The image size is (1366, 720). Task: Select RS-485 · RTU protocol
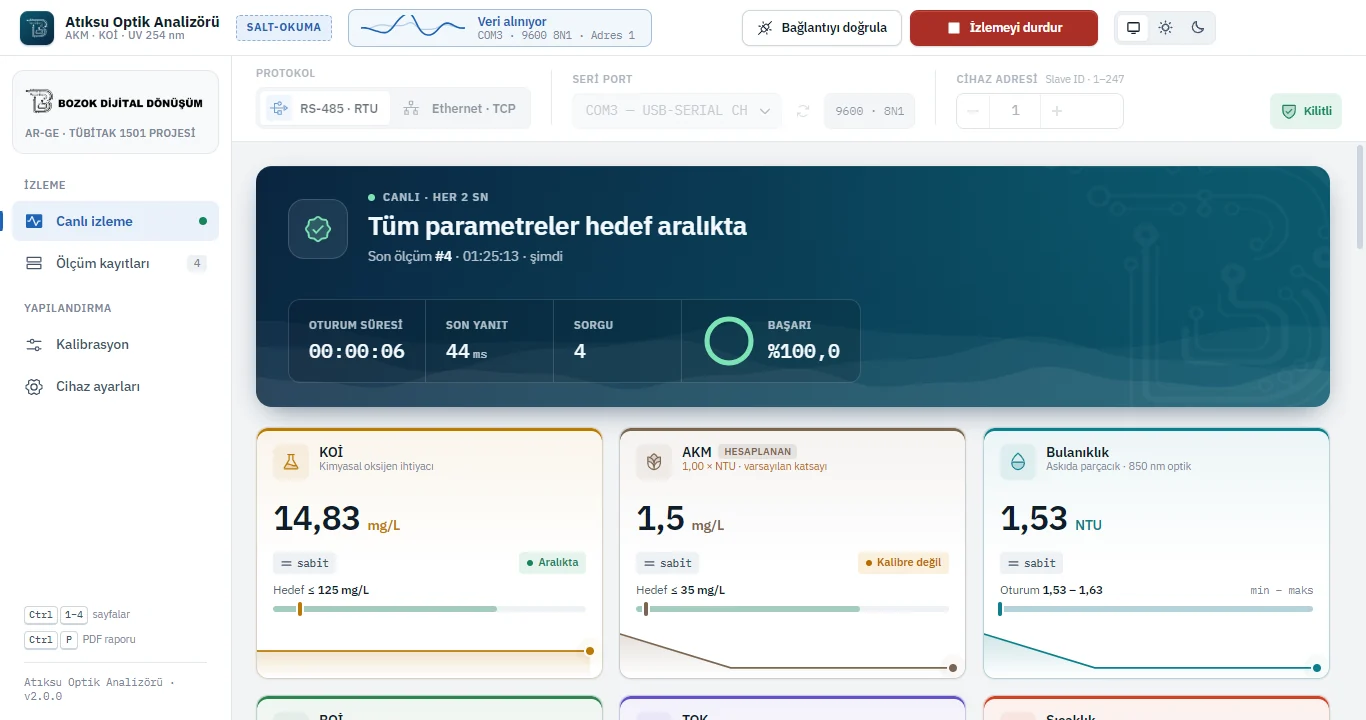click(324, 108)
